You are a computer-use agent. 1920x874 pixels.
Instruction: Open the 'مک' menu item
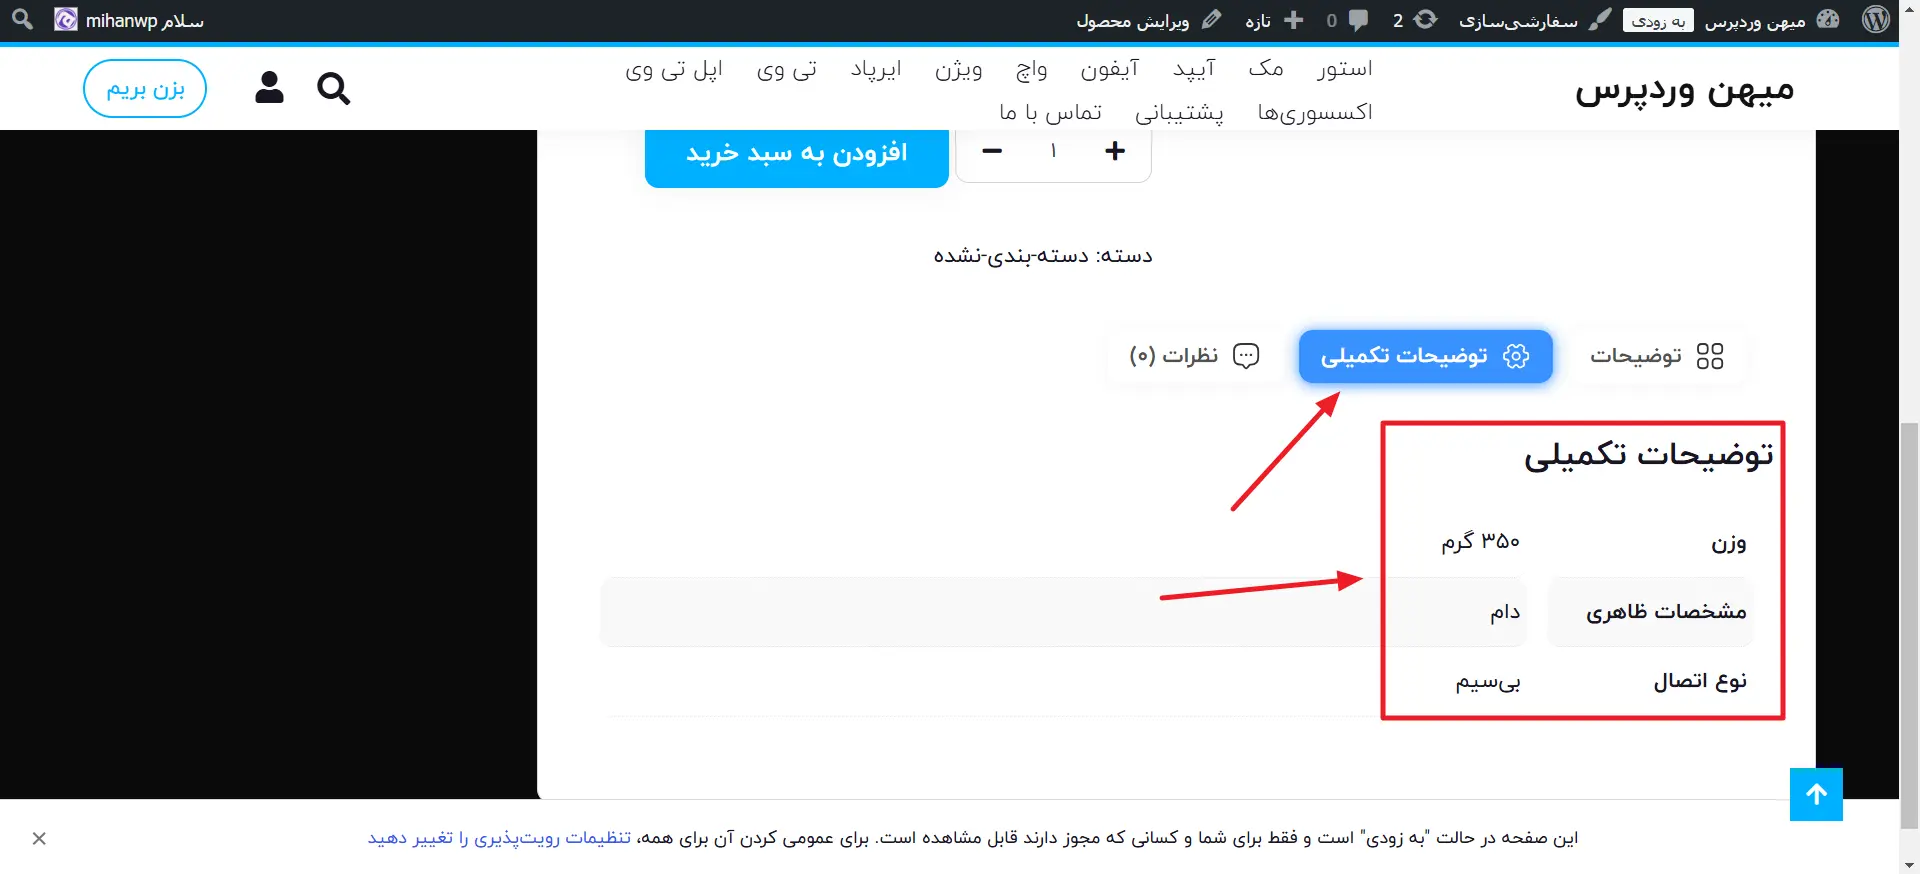(x=1266, y=68)
